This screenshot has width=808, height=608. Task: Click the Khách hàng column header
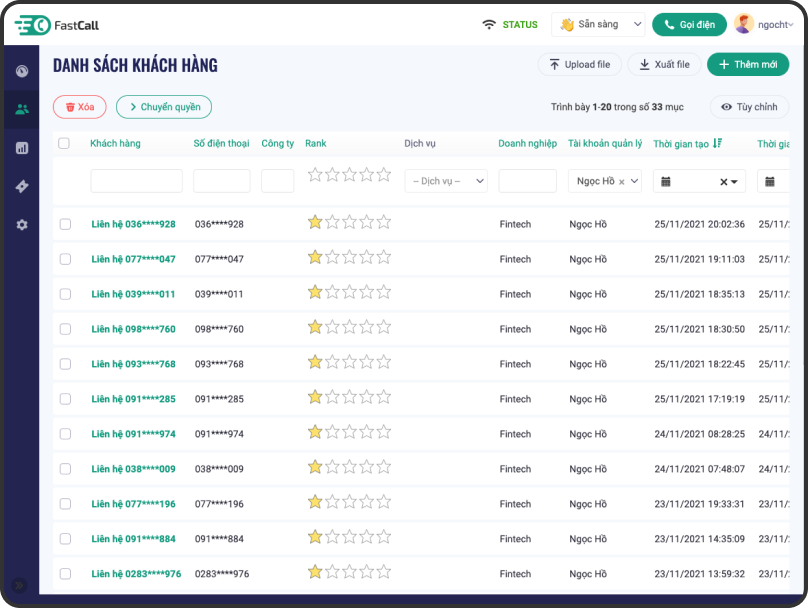coord(115,144)
